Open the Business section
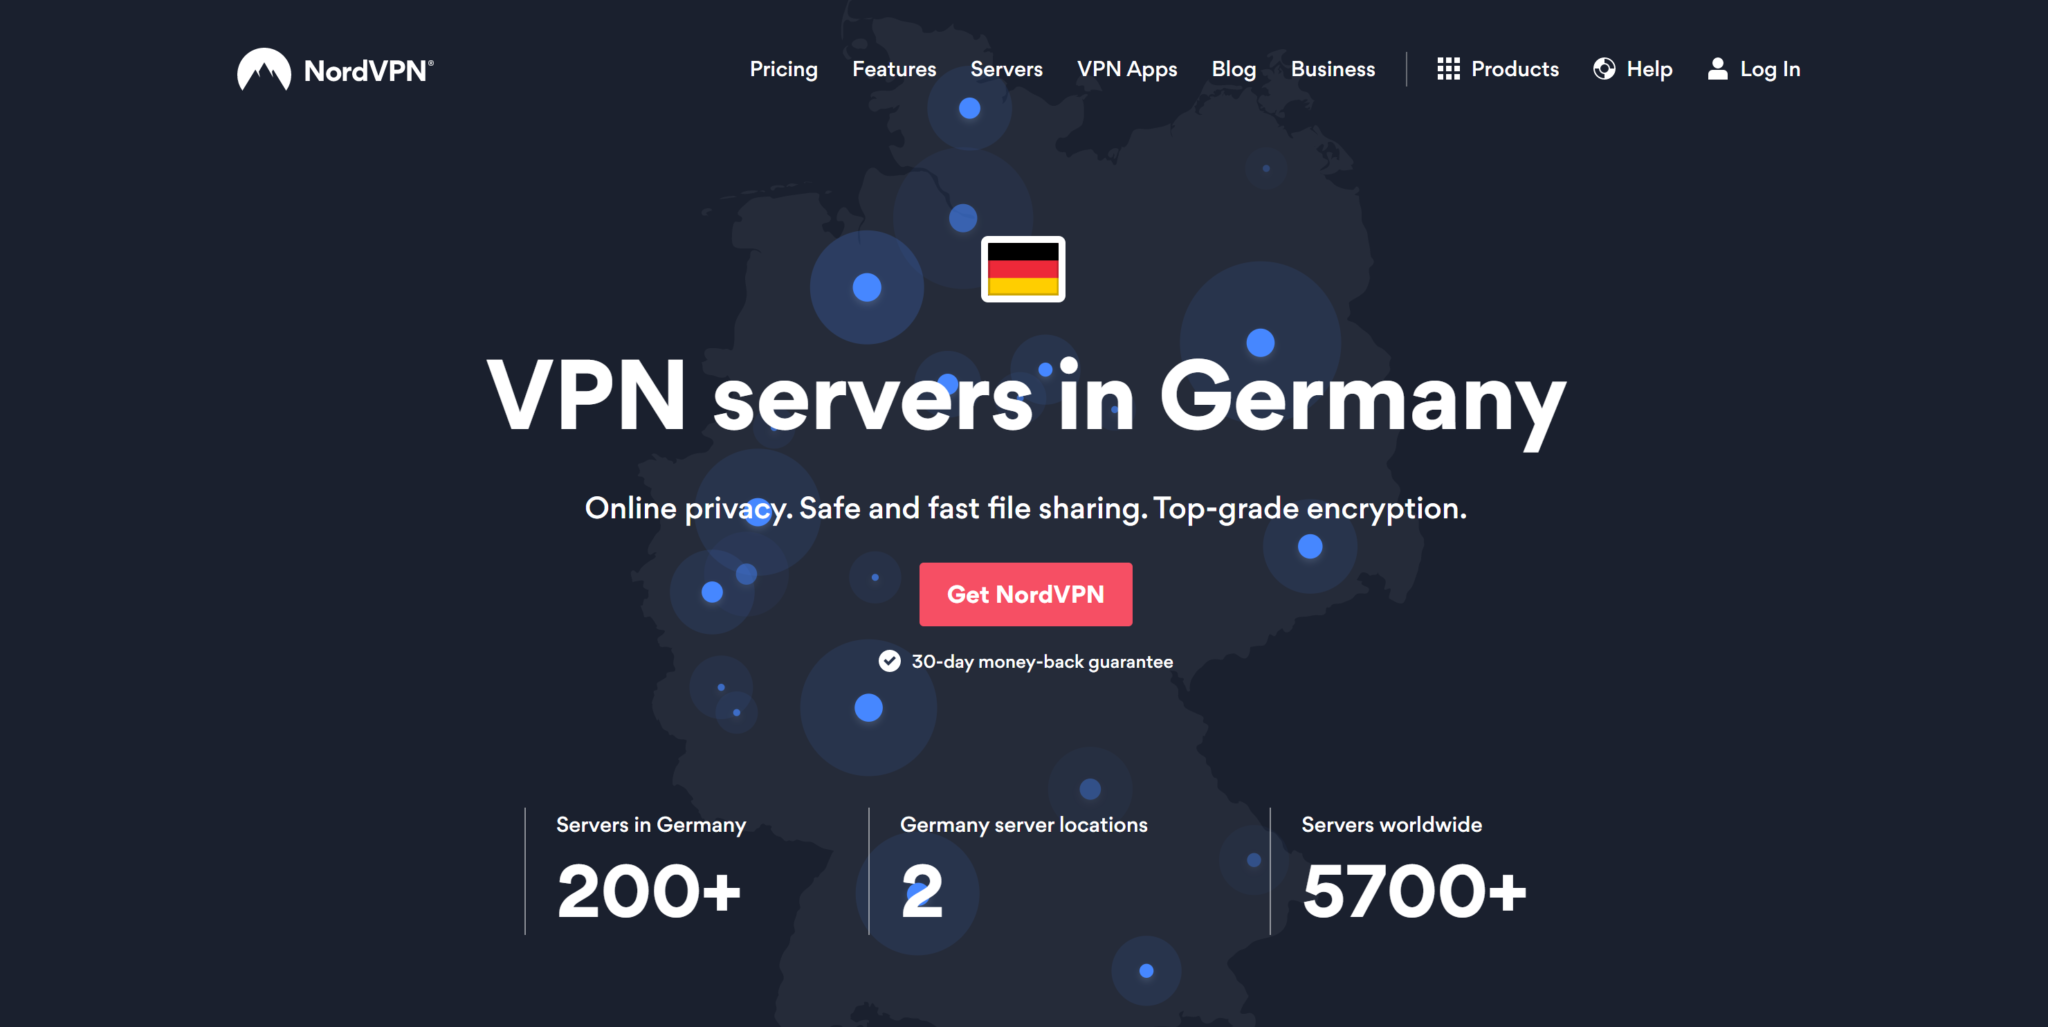The height and width of the screenshot is (1027, 2048). (1333, 69)
